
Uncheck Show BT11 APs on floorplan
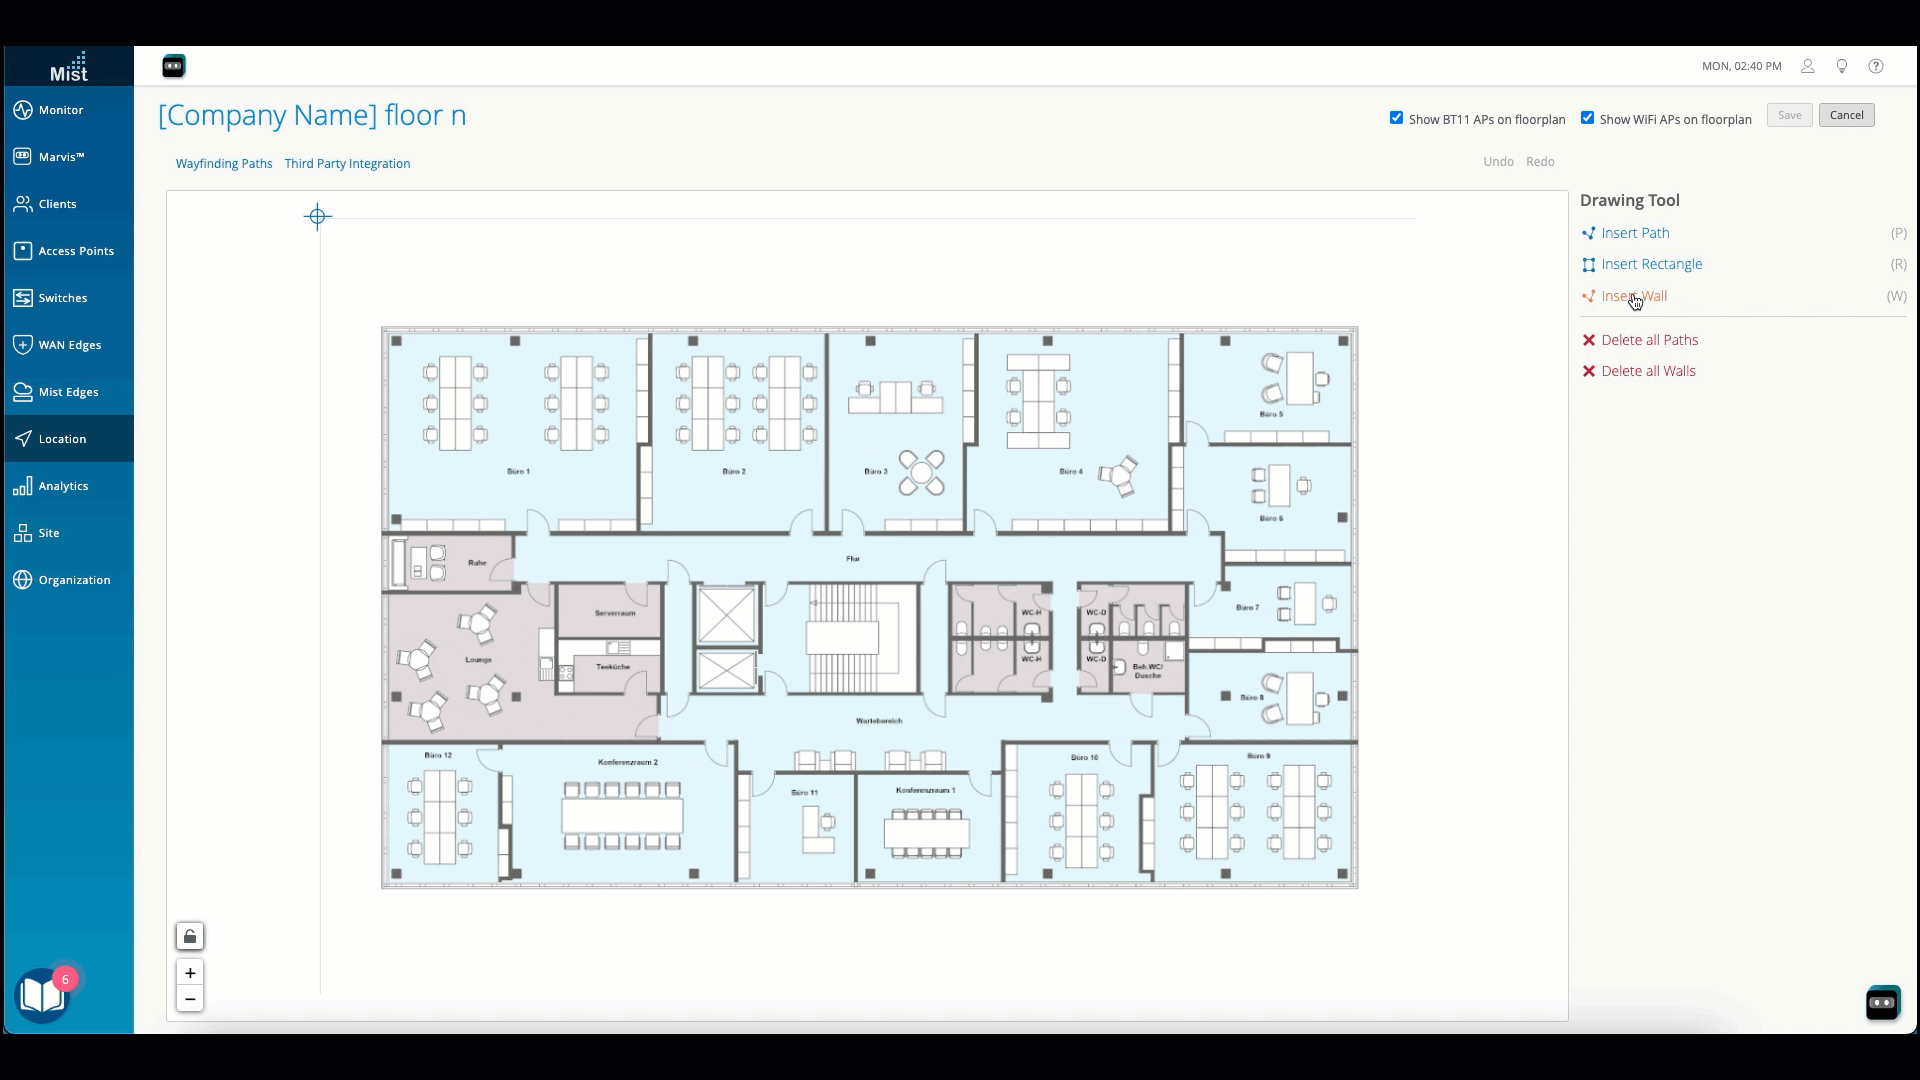tap(1396, 118)
